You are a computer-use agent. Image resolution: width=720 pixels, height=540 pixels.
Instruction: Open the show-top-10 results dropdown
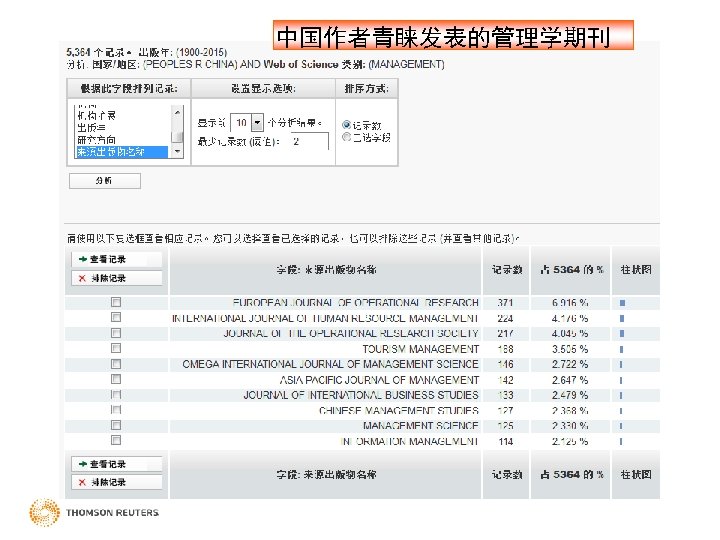(258, 122)
